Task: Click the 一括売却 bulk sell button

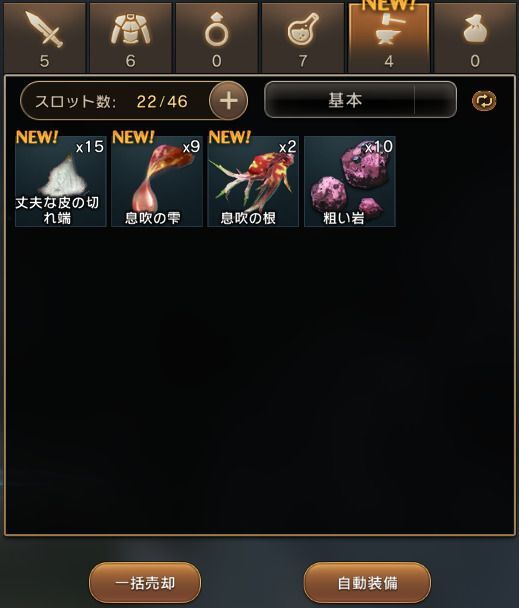Action: [145, 583]
